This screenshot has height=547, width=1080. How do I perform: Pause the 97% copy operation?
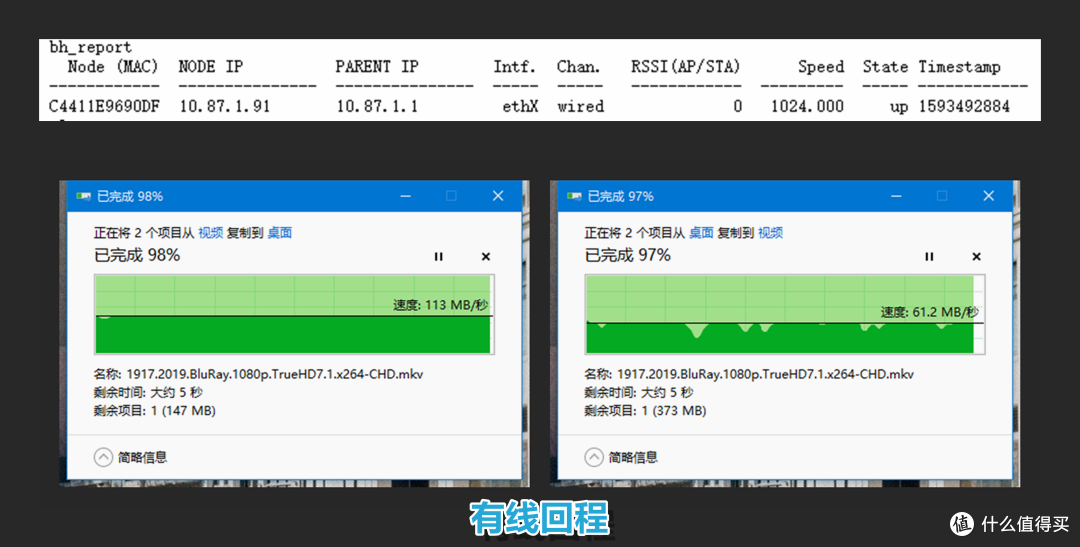pos(929,256)
